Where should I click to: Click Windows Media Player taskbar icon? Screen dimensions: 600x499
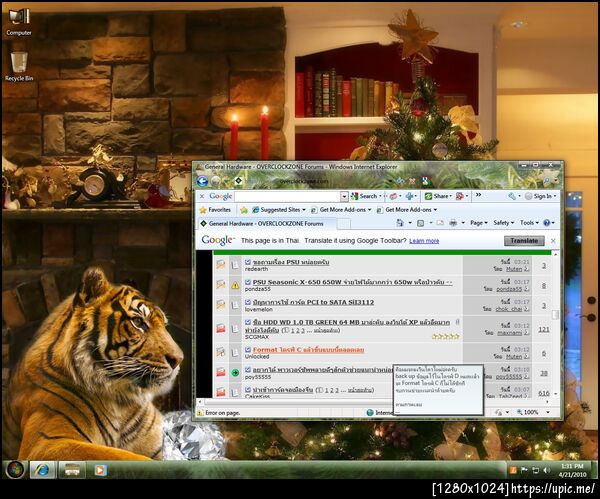[x=100, y=470]
